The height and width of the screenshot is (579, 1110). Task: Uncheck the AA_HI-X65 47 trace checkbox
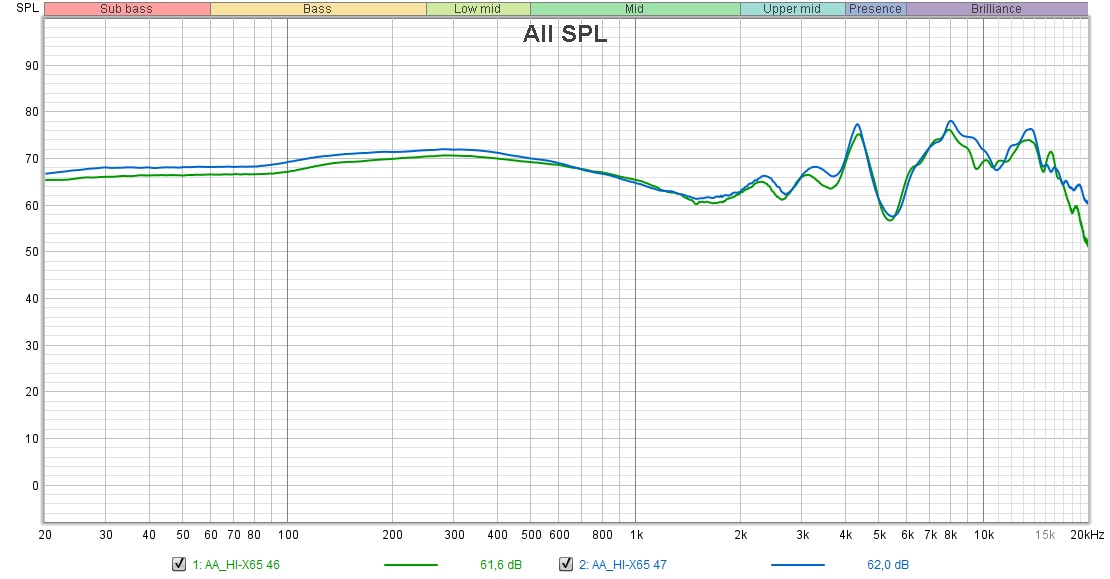point(566,564)
